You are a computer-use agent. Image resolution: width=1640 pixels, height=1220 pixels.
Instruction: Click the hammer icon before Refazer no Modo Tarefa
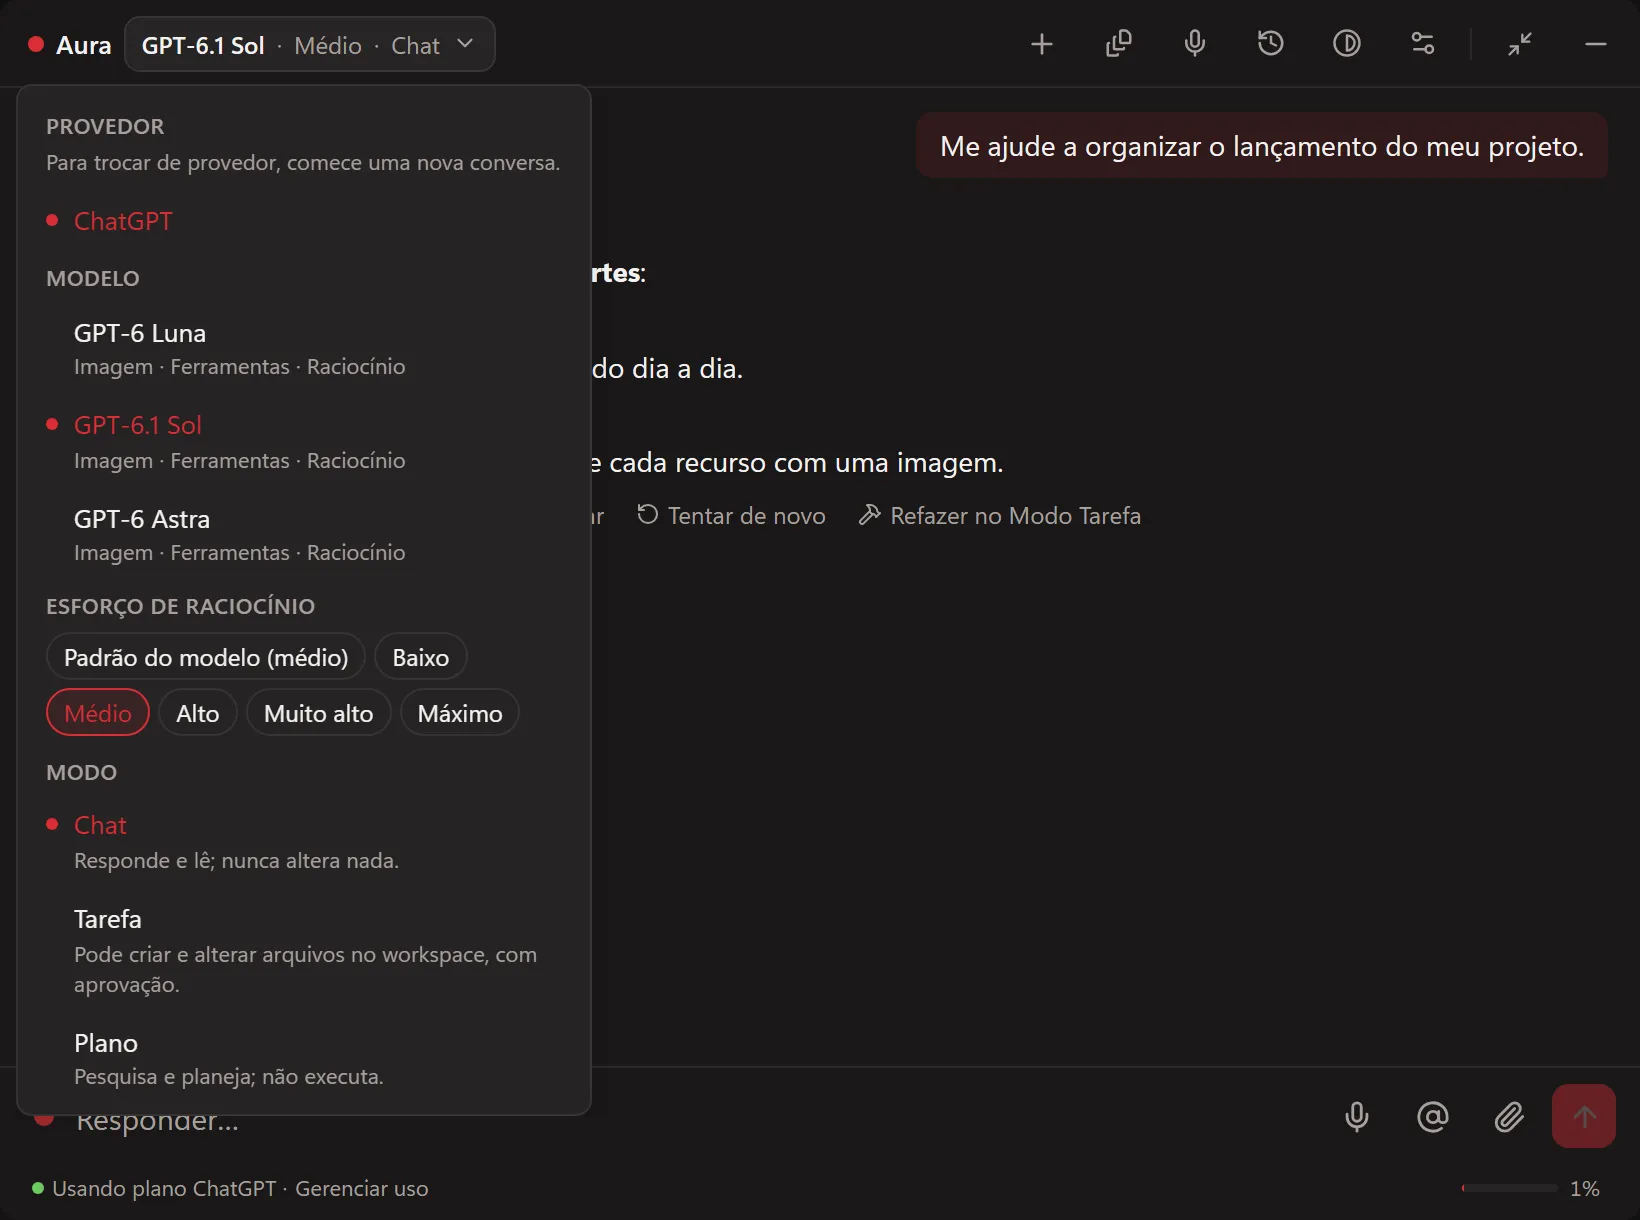(870, 515)
